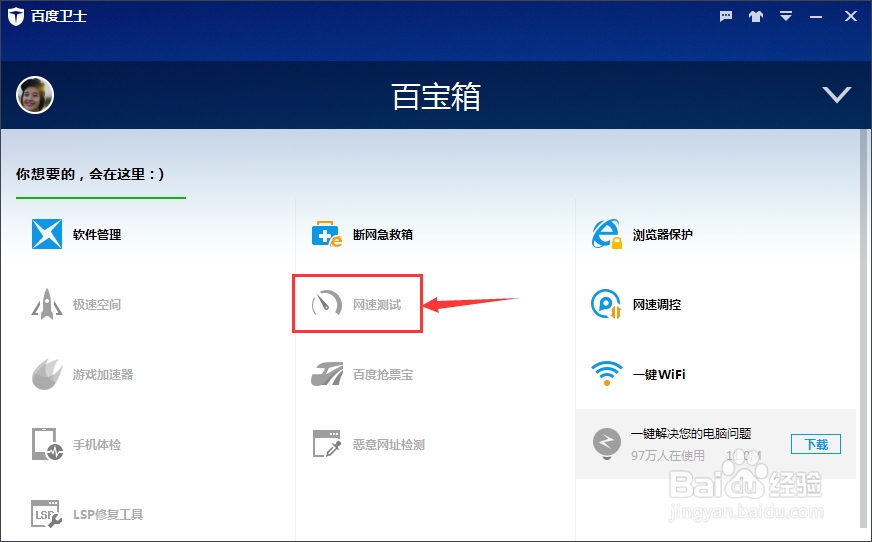Open the 浏览器保护 IE lock icon

(607, 234)
